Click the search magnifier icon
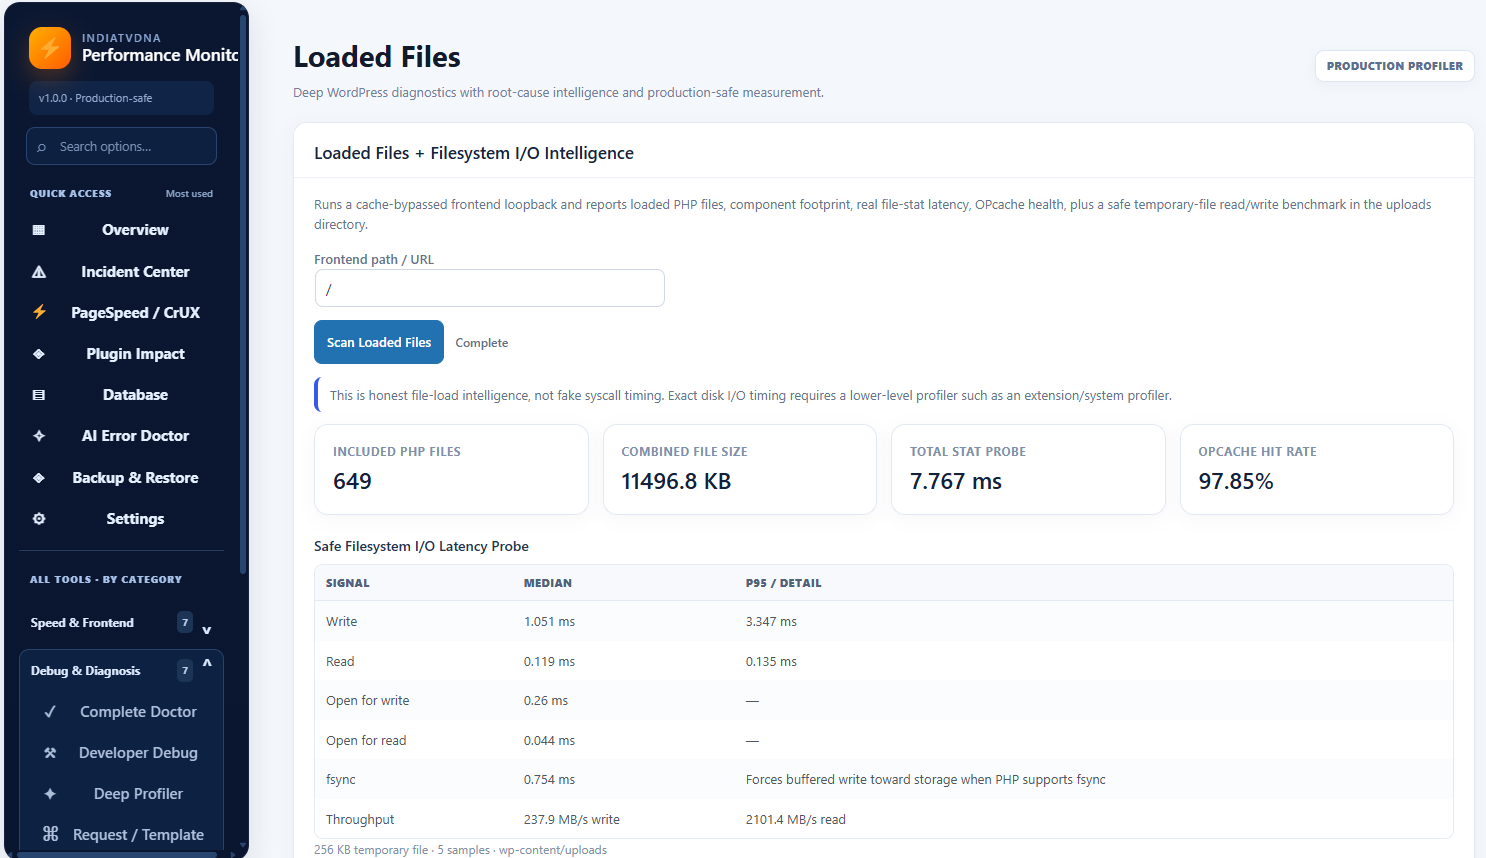The image size is (1486, 858). coord(41,147)
